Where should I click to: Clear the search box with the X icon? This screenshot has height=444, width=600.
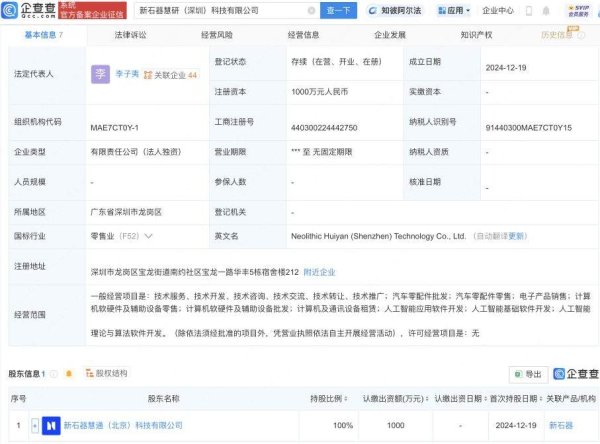311,10
